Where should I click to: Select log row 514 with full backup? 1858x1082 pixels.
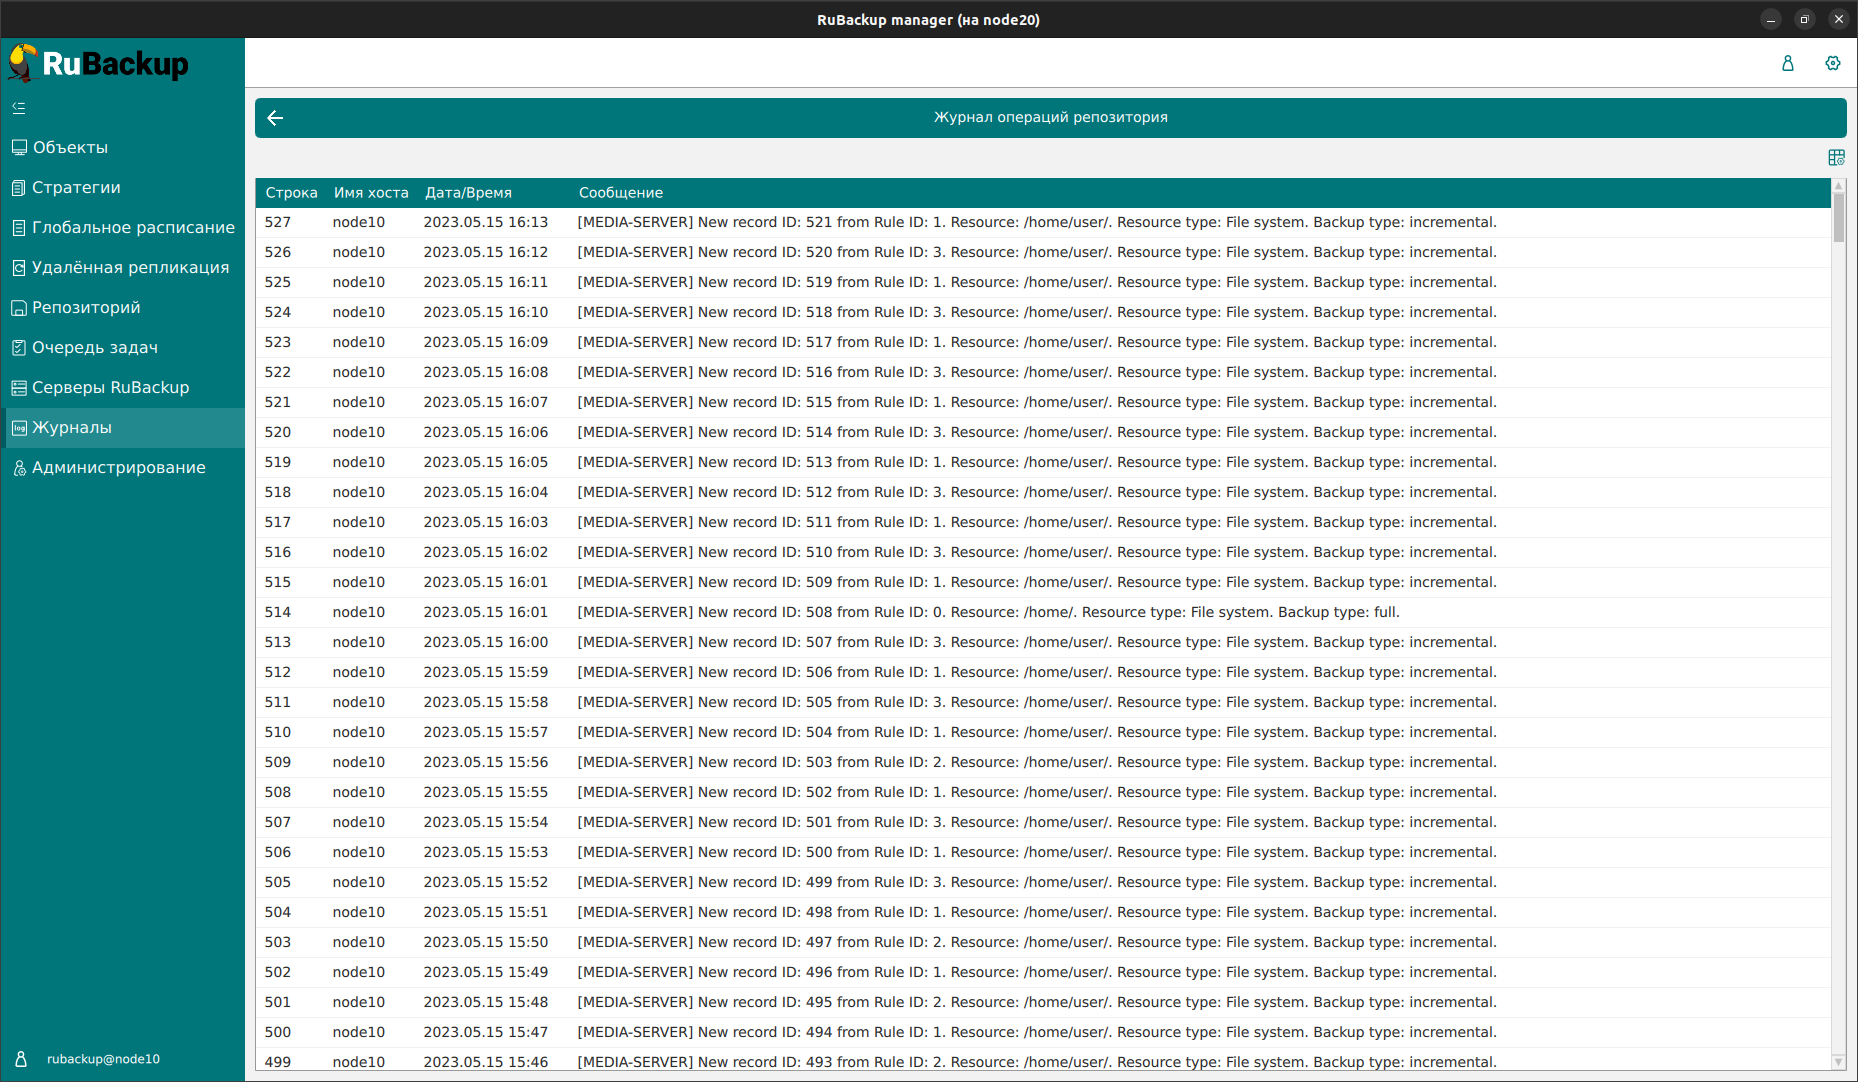pyautogui.click(x=988, y=612)
